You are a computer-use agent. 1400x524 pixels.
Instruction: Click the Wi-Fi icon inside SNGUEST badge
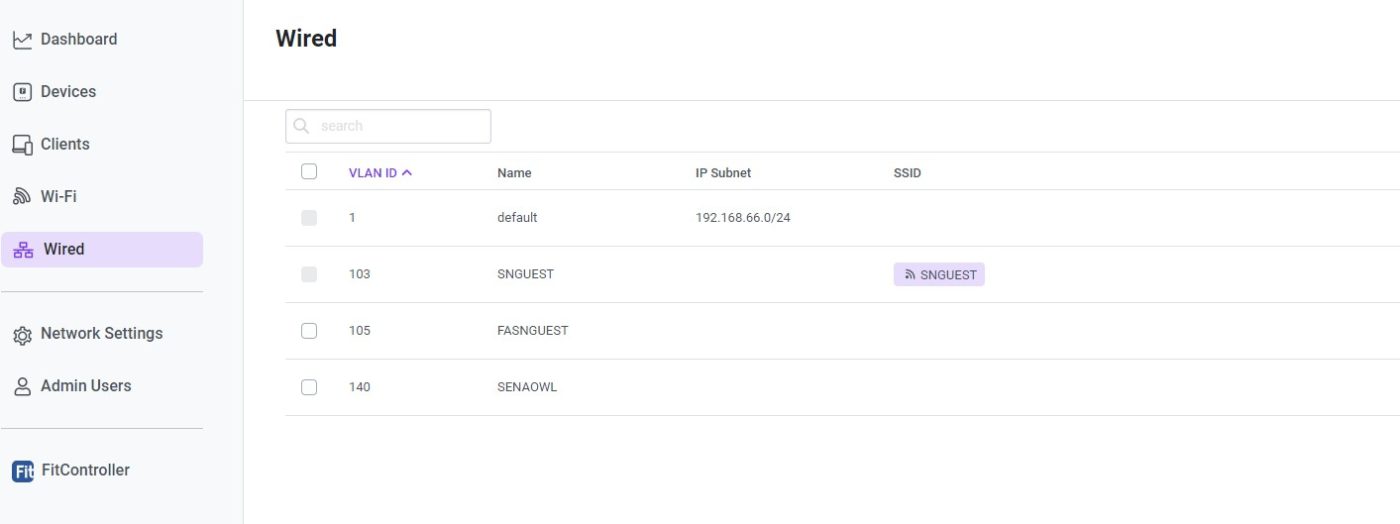pos(910,274)
